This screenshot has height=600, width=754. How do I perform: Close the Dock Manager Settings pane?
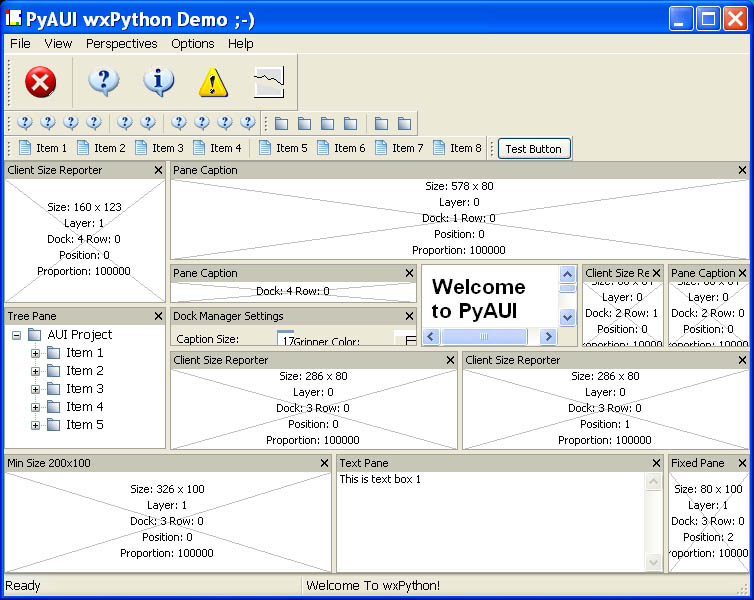409,316
